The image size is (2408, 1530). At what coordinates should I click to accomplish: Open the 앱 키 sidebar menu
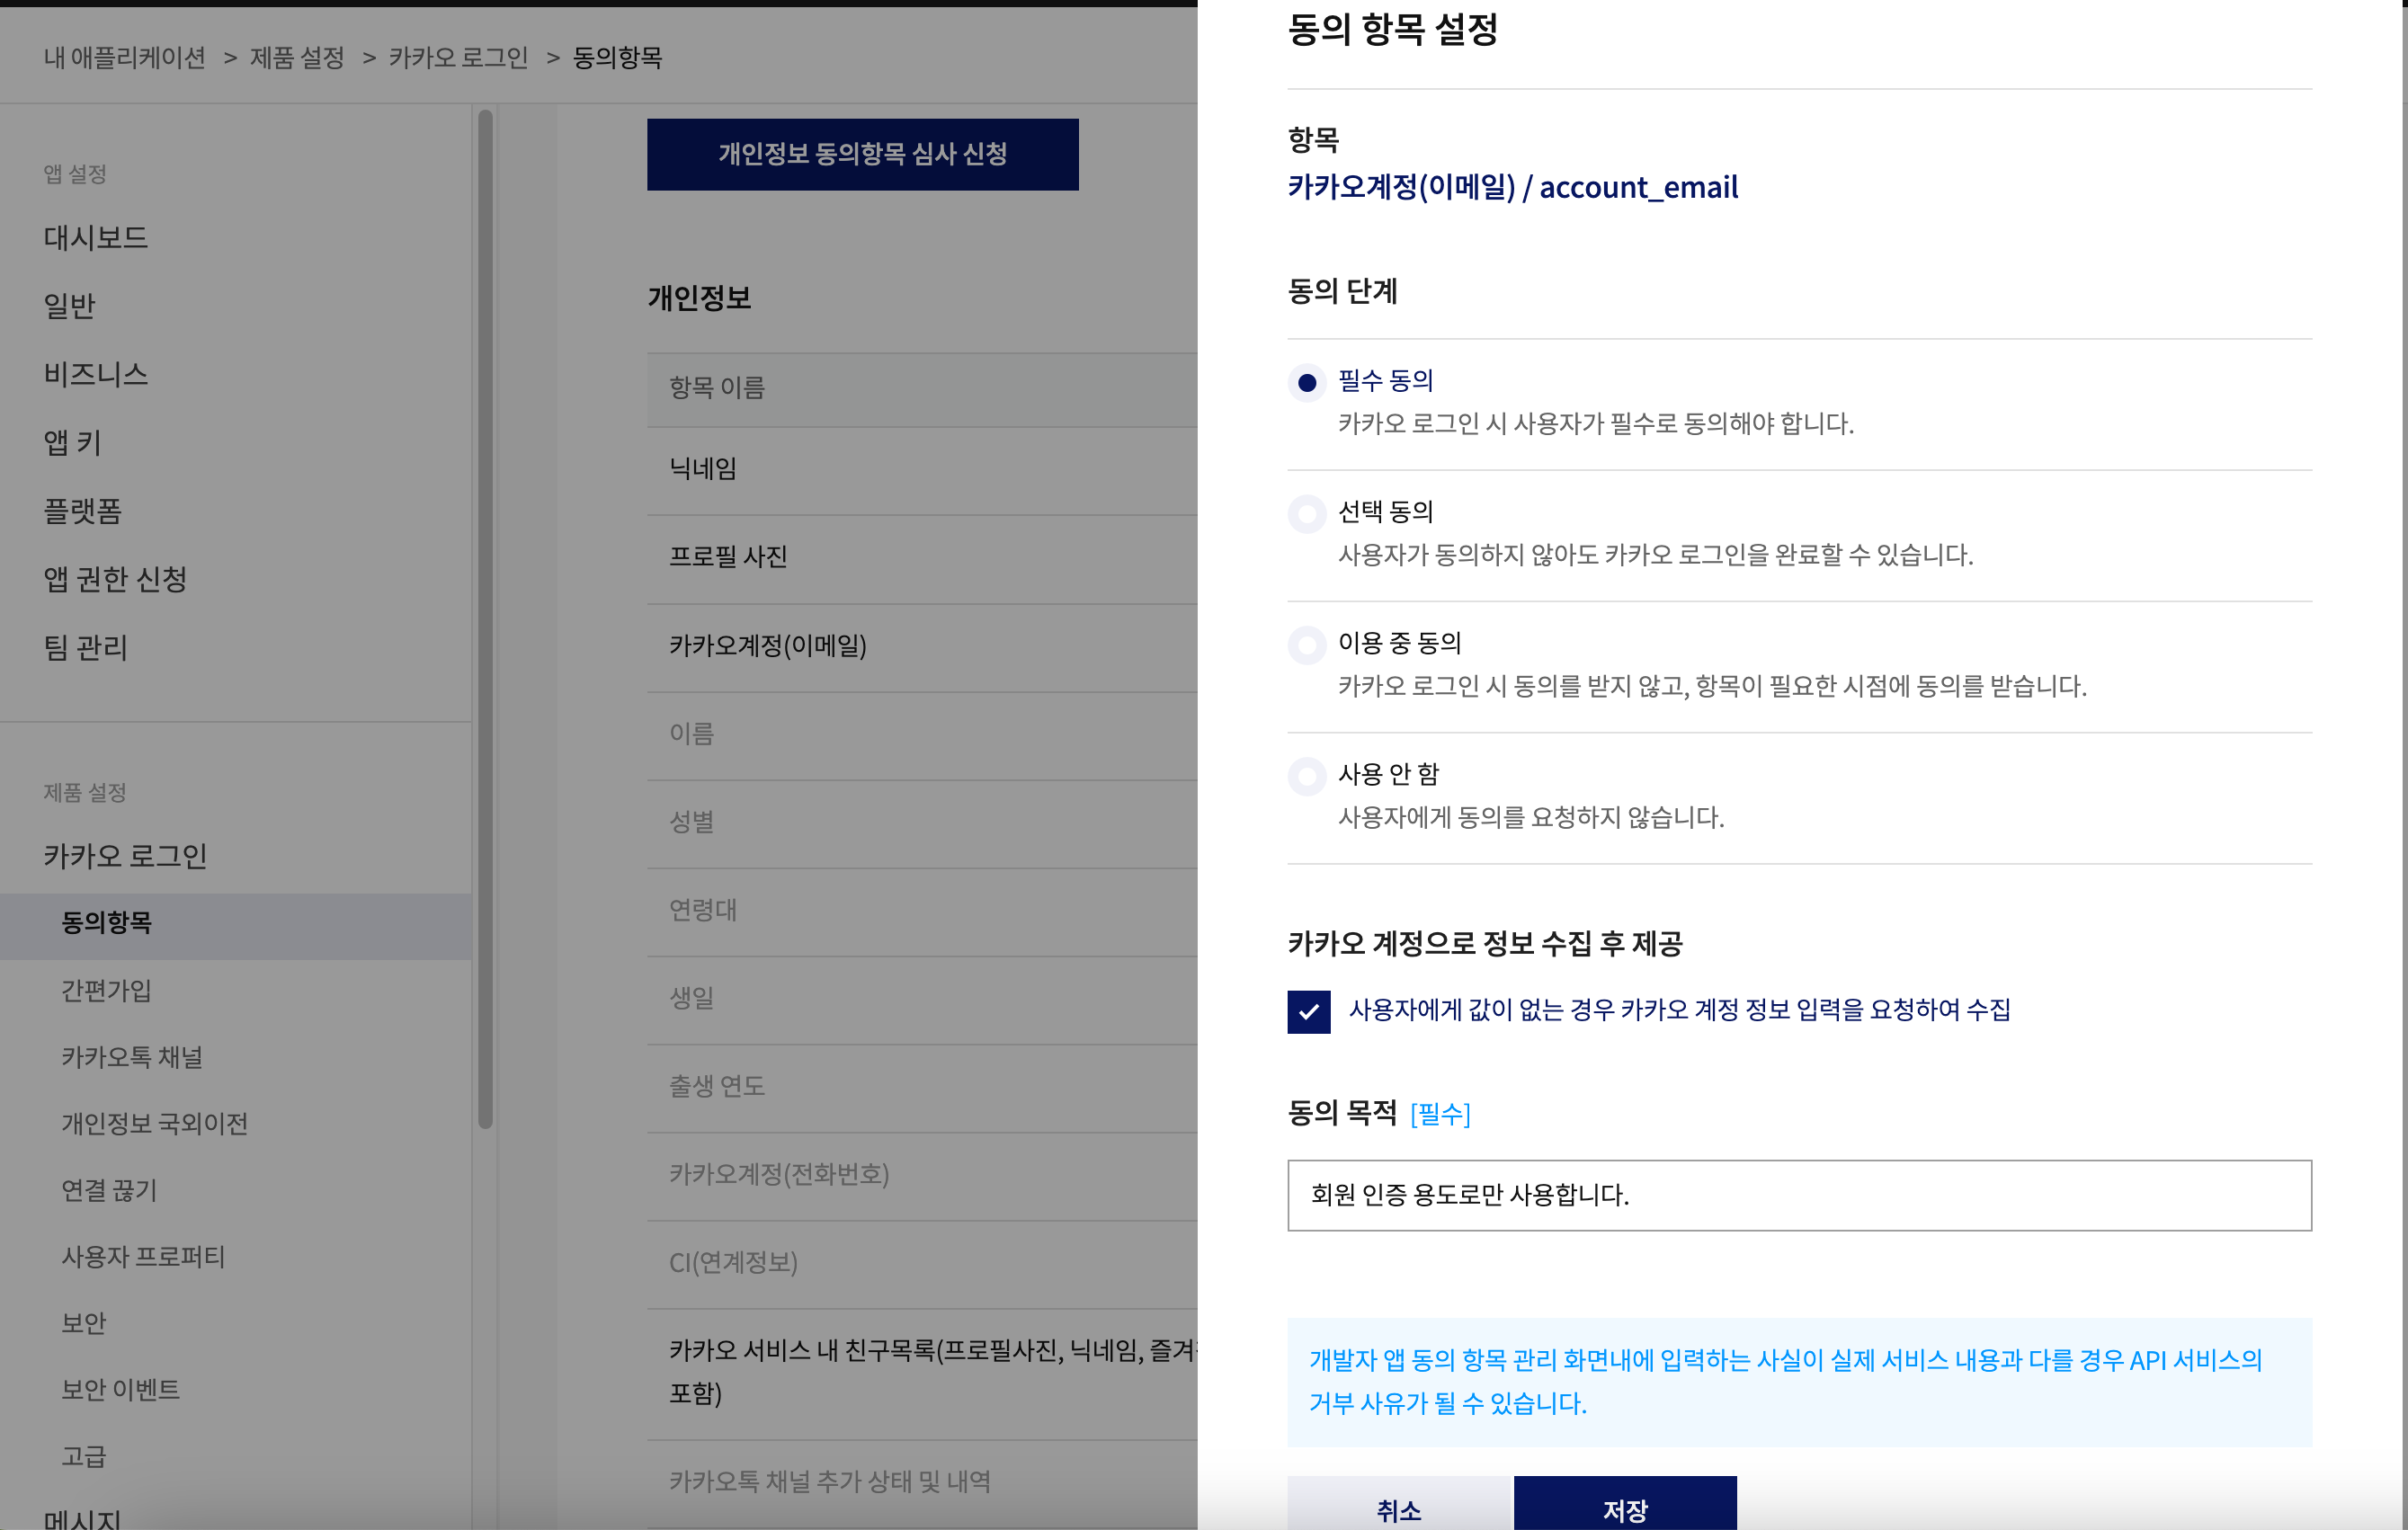tap(72, 442)
